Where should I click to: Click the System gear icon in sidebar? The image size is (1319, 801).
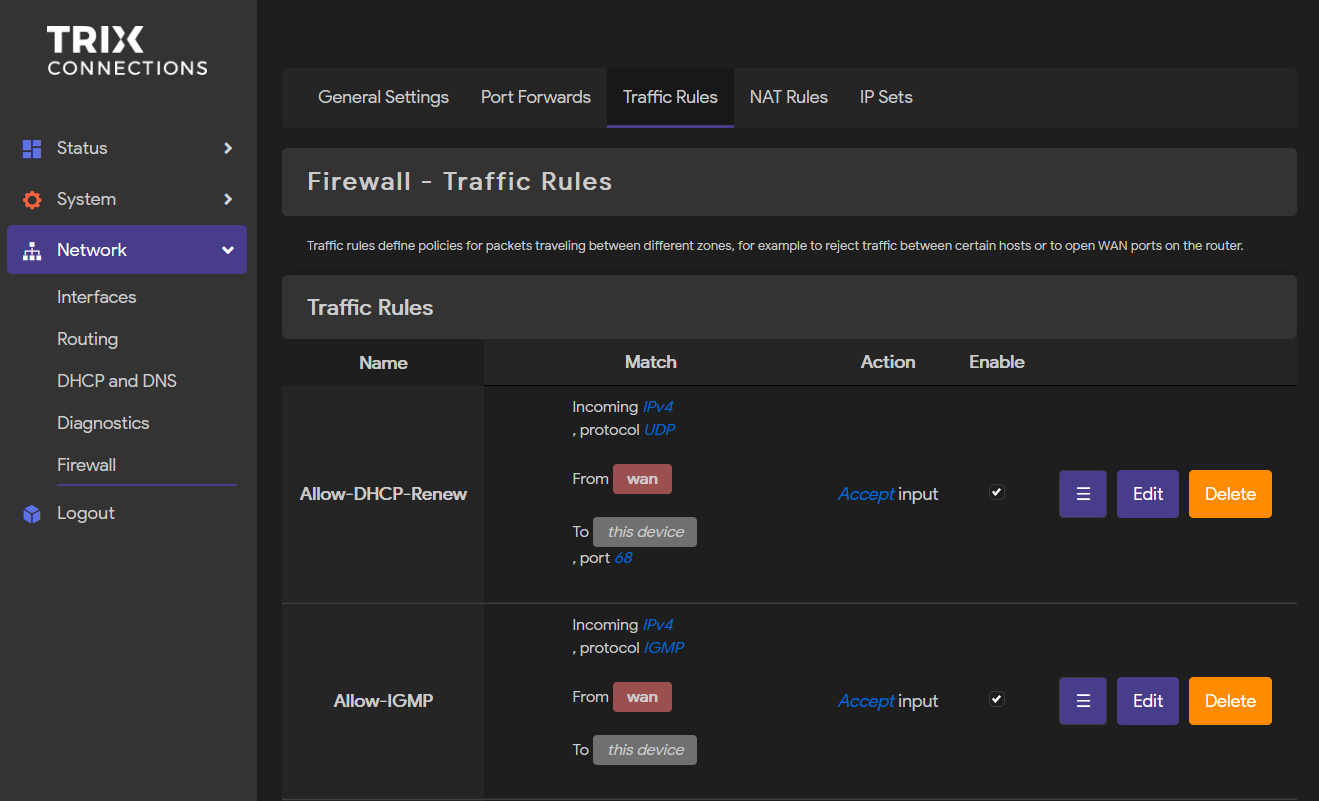pos(30,199)
